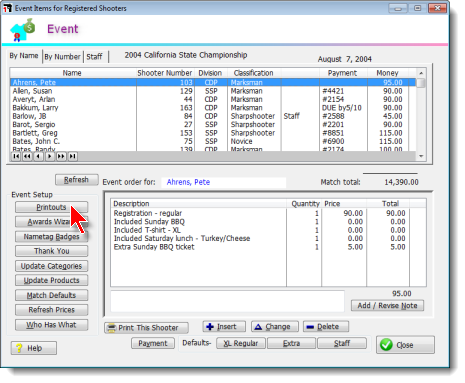Click the Add / Revise Note button
The image size is (465, 383).
[387, 305]
